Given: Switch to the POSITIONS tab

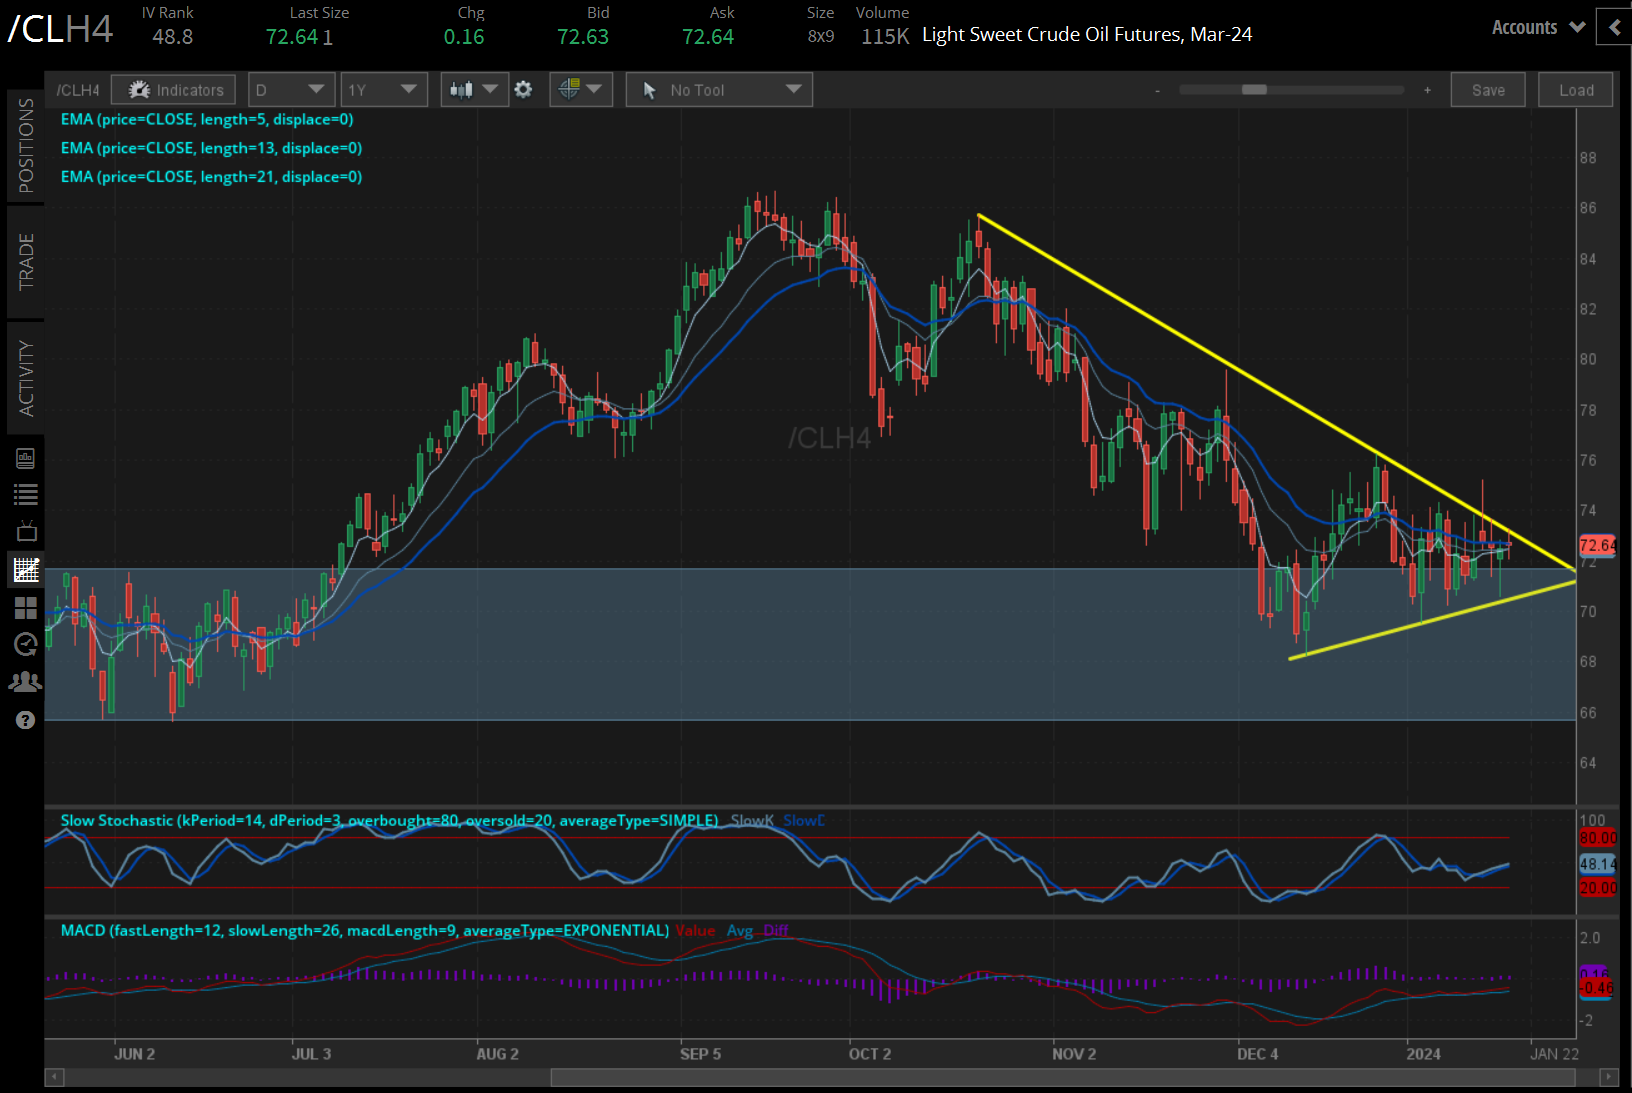Looking at the screenshot, I should coord(26,146).
